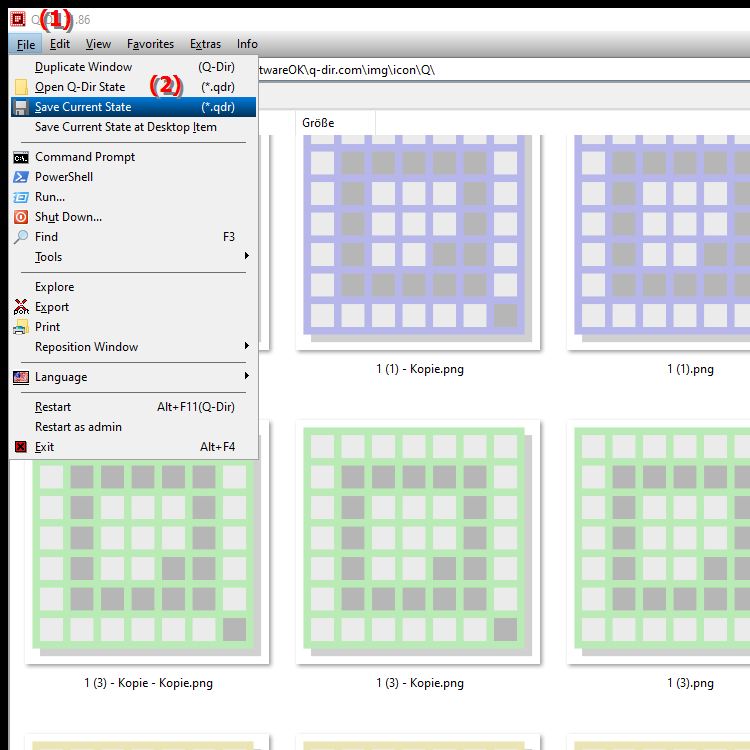The width and height of the screenshot is (750, 750).
Task: Click the red Shut Down icon
Action: (21, 217)
